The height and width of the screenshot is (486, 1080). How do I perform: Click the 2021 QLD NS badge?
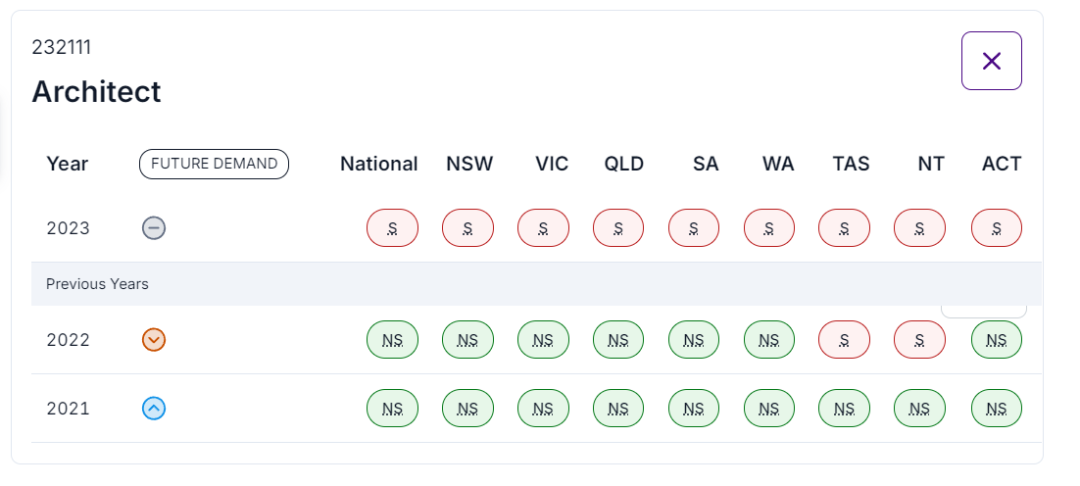coord(618,408)
